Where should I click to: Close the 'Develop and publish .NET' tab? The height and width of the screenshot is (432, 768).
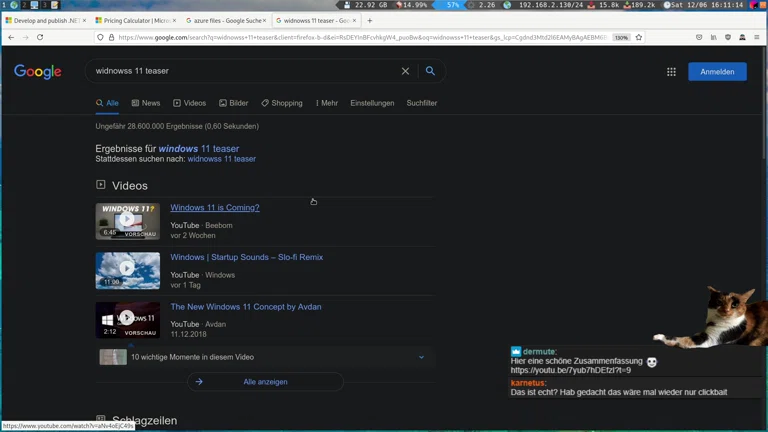pos(84,21)
